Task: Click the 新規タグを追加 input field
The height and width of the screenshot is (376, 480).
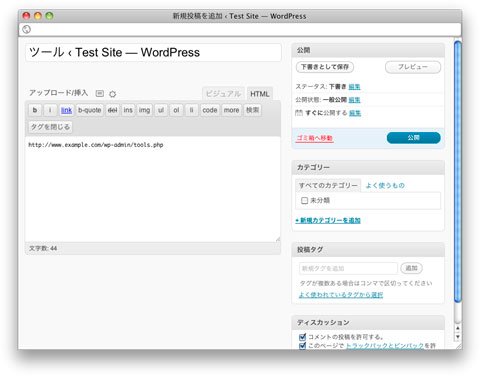Action: [x=348, y=268]
